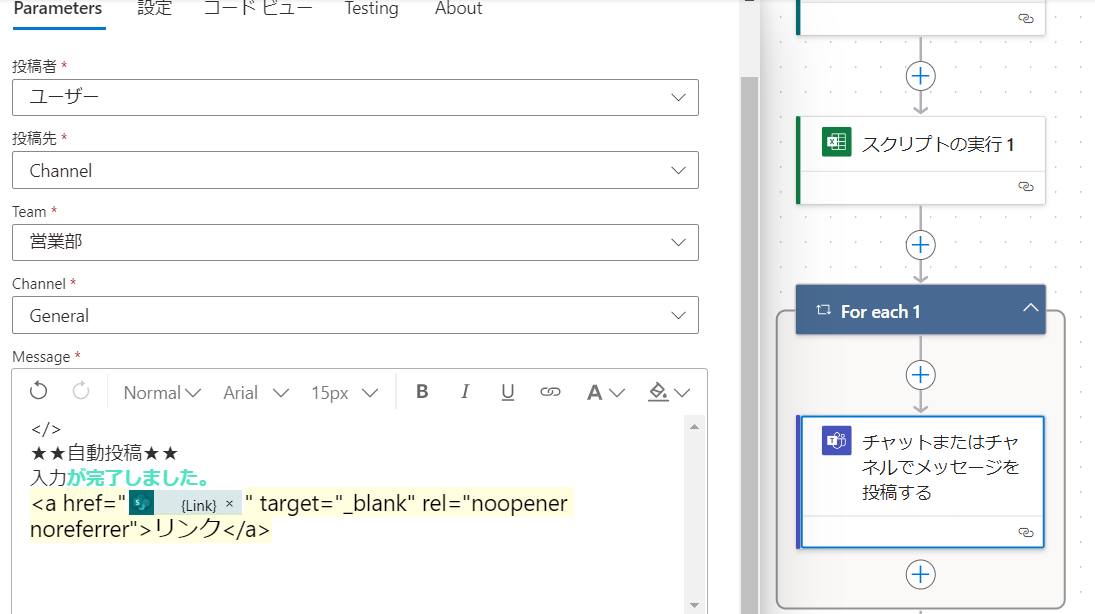
Task: Click the redo arrow icon
Action: 81,391
